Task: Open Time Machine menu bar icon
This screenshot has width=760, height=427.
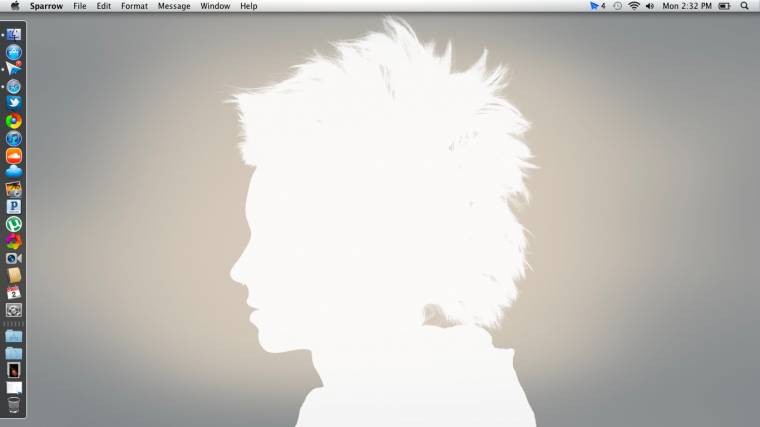Action: tap(617, 6)
